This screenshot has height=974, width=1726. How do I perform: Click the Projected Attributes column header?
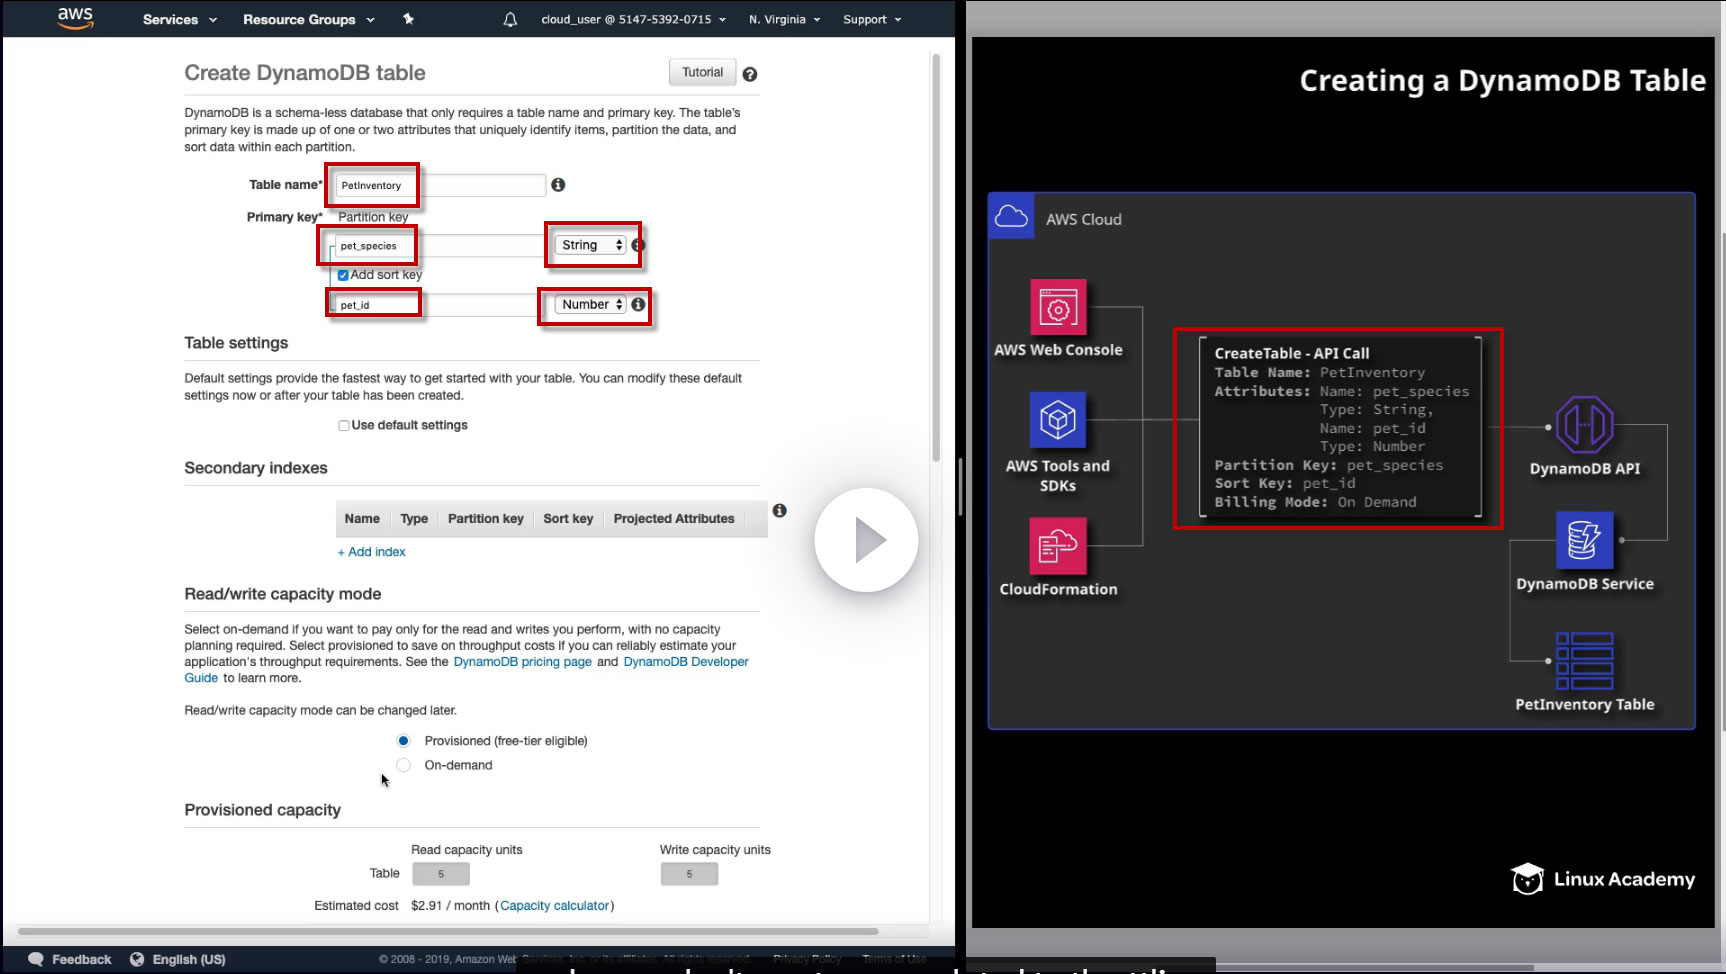tap(674, 519)
